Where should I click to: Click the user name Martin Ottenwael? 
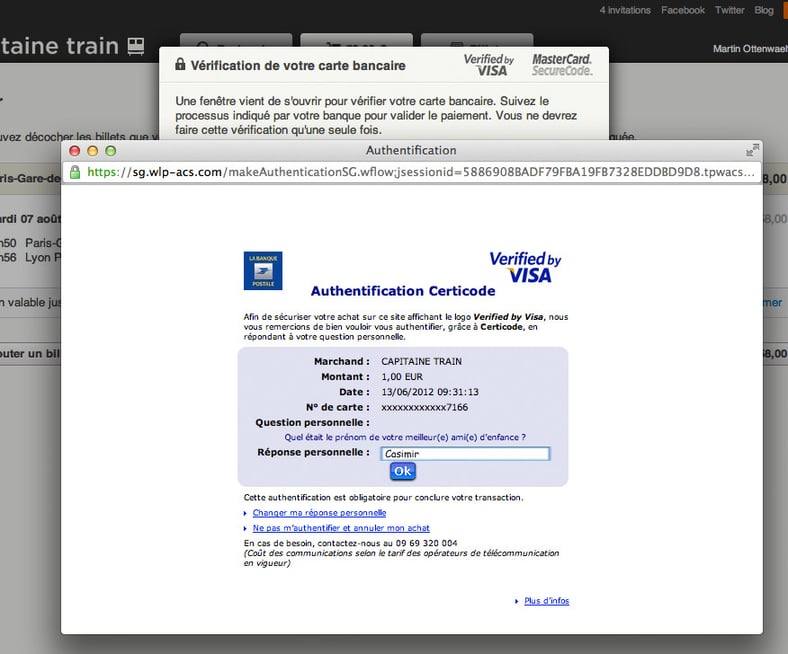[x=750, y=49]
